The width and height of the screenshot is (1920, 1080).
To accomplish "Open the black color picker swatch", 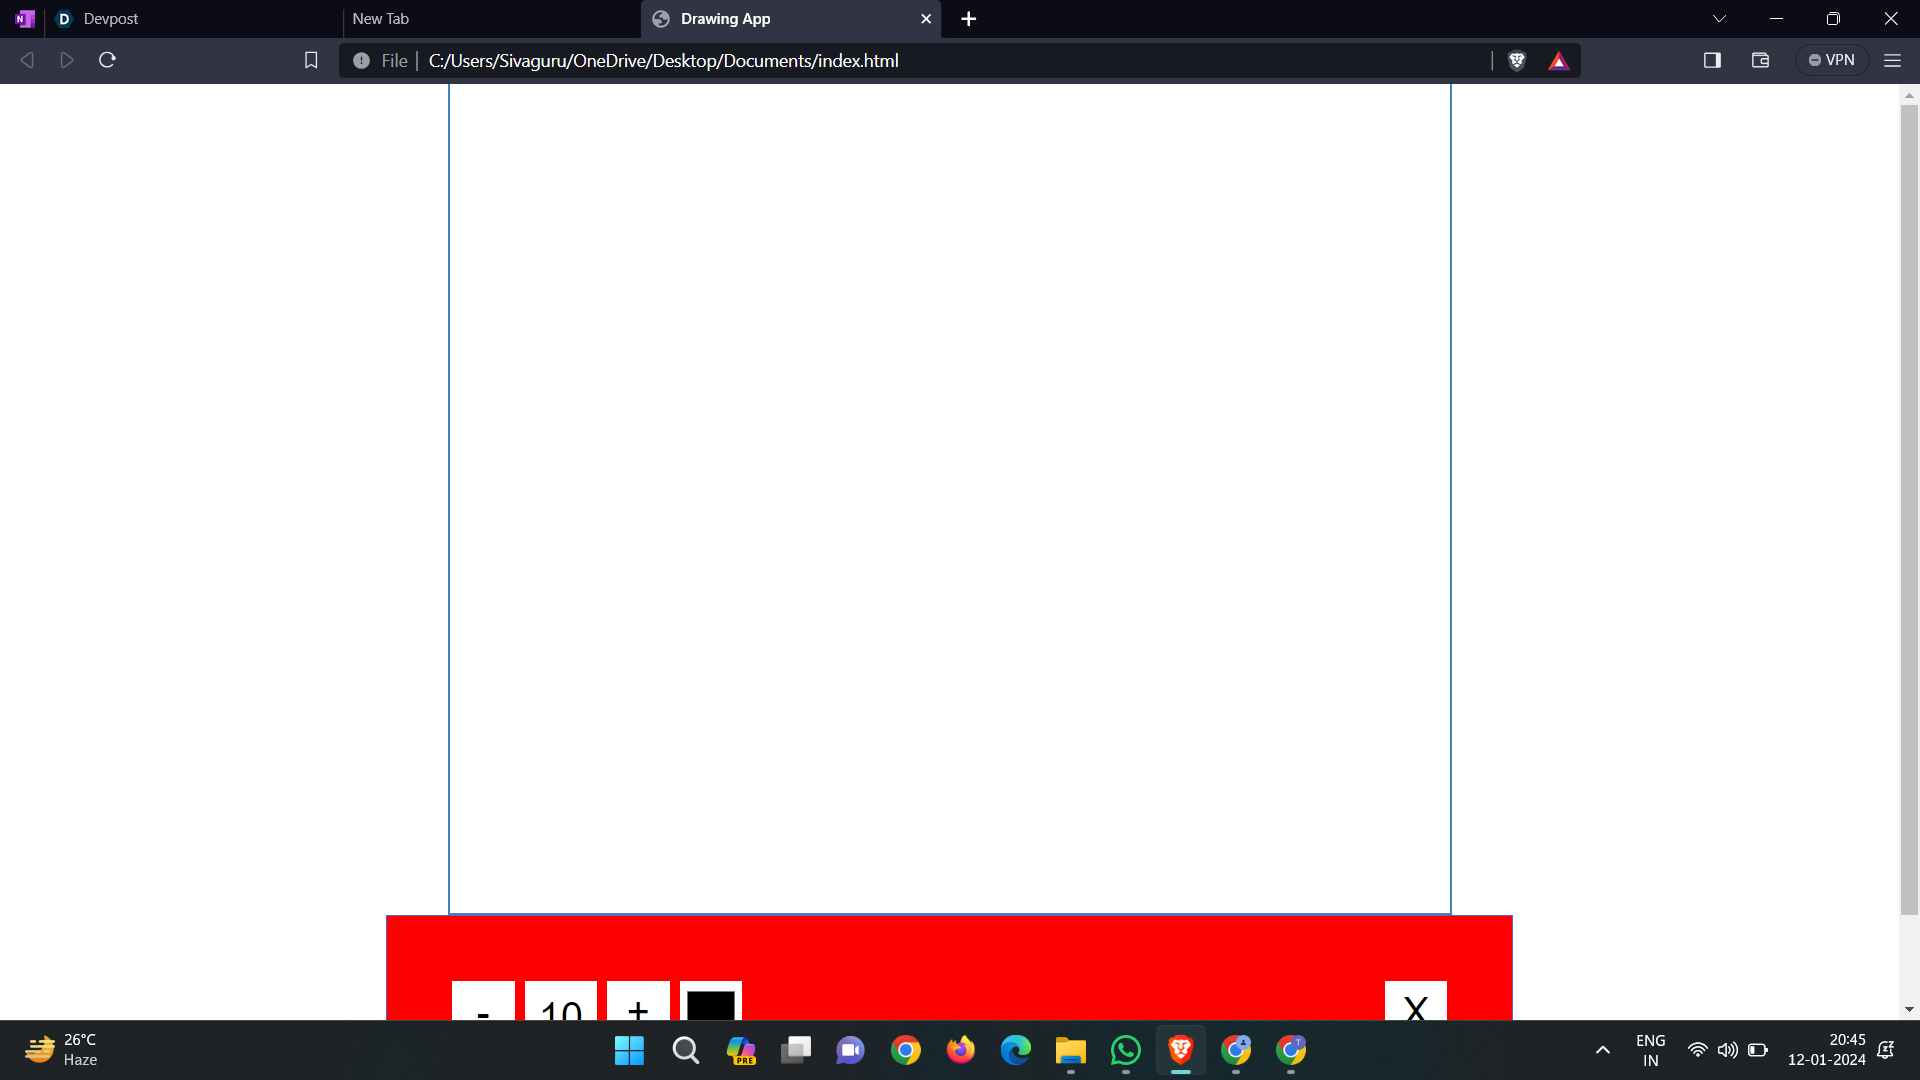I will click(711, 1003).
